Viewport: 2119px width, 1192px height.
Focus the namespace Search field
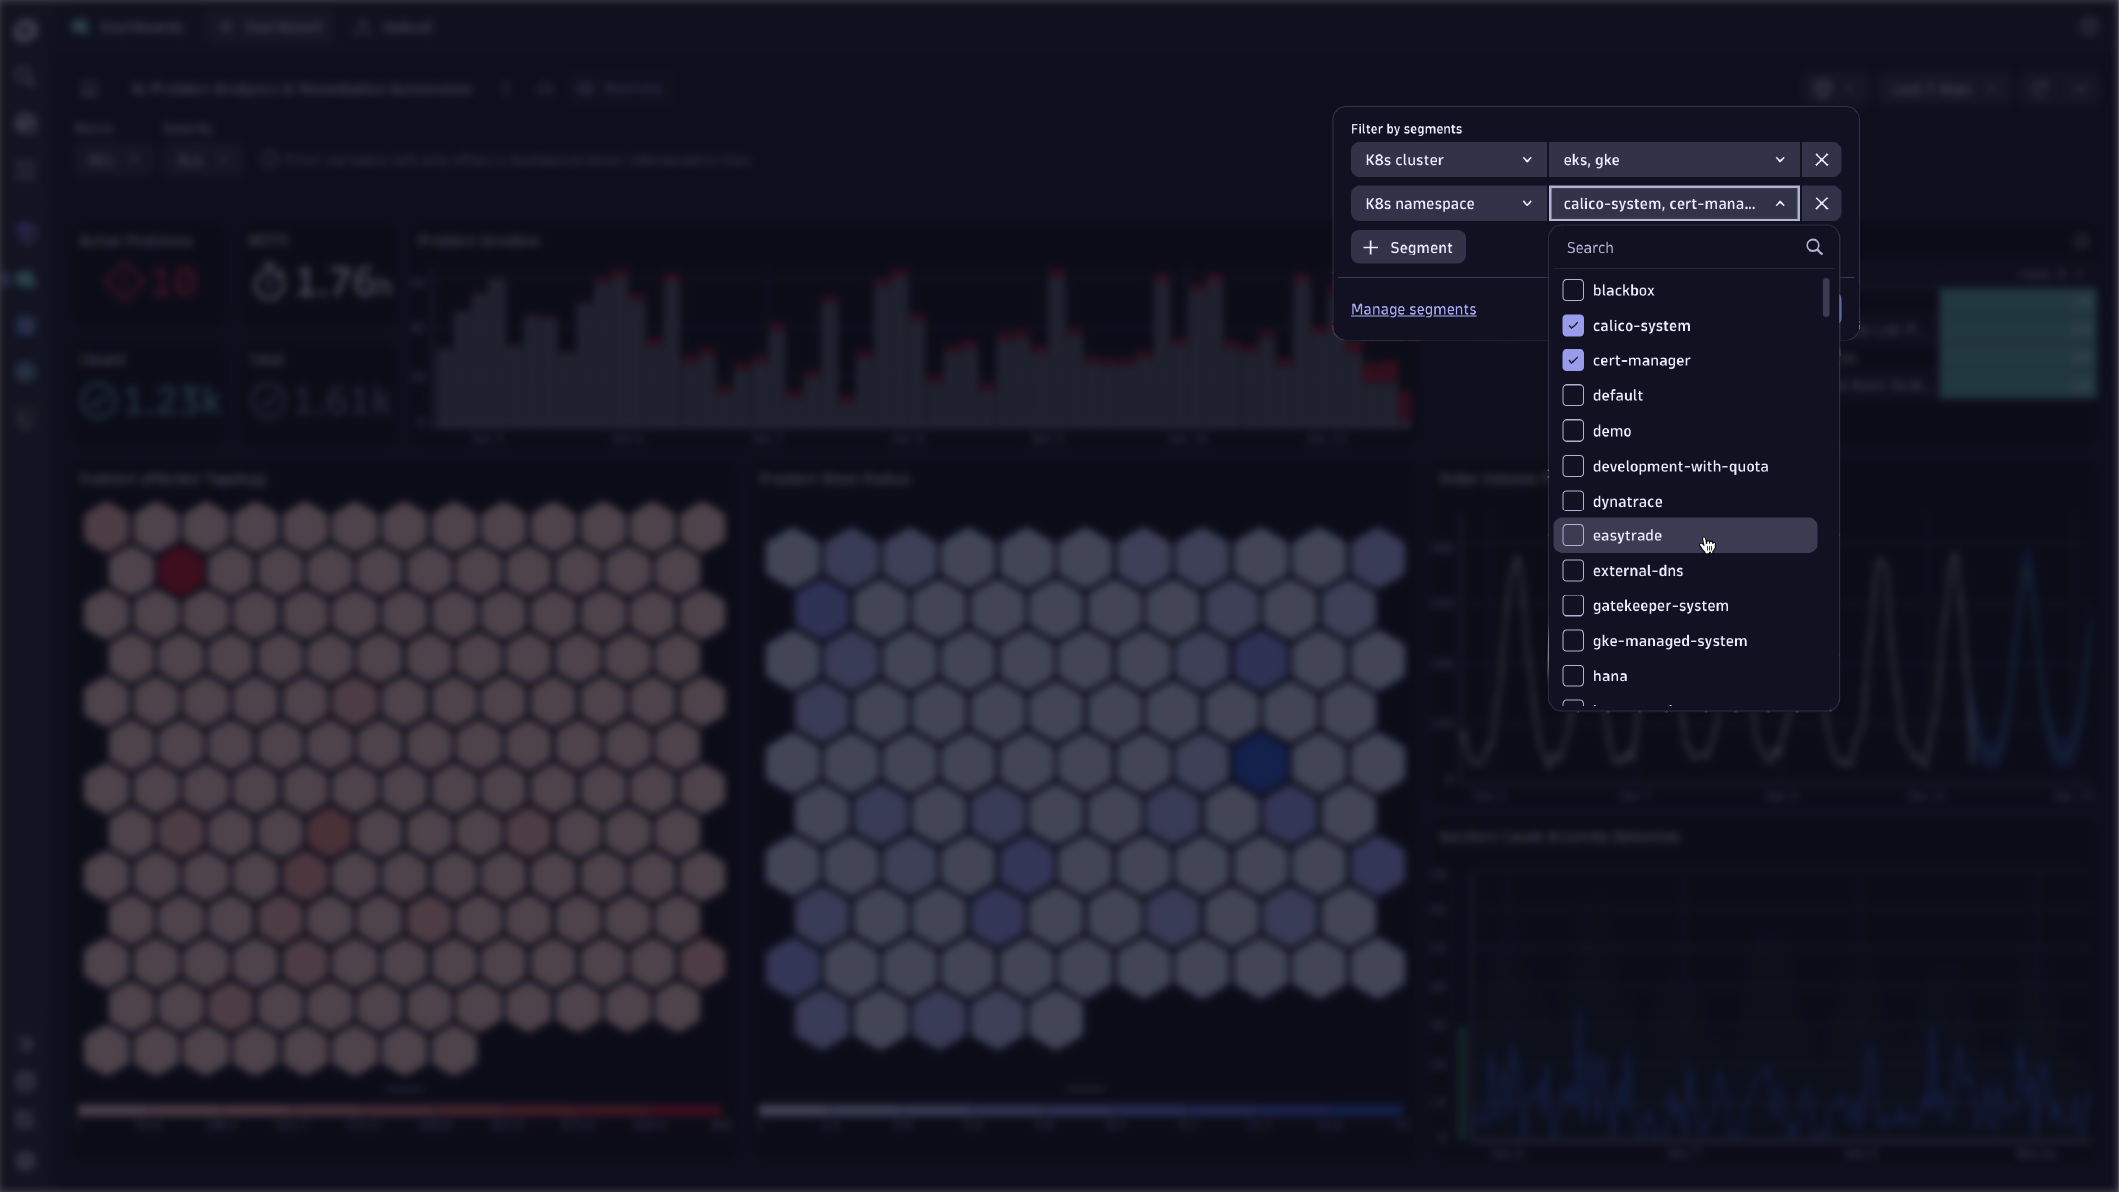pos(1680,248)
